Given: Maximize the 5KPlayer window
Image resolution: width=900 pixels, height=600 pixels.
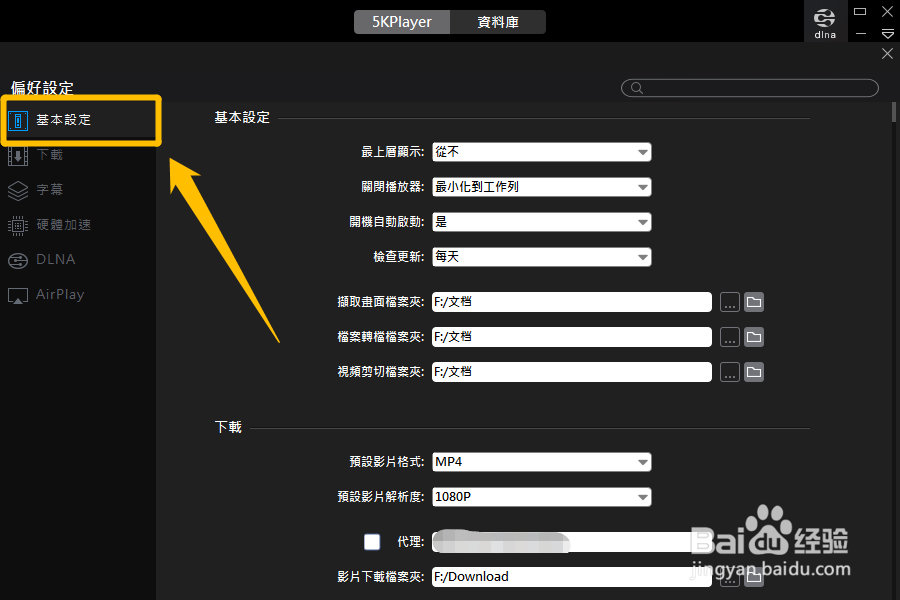Looking at the screenshot, I should click(x=860, y=11).
